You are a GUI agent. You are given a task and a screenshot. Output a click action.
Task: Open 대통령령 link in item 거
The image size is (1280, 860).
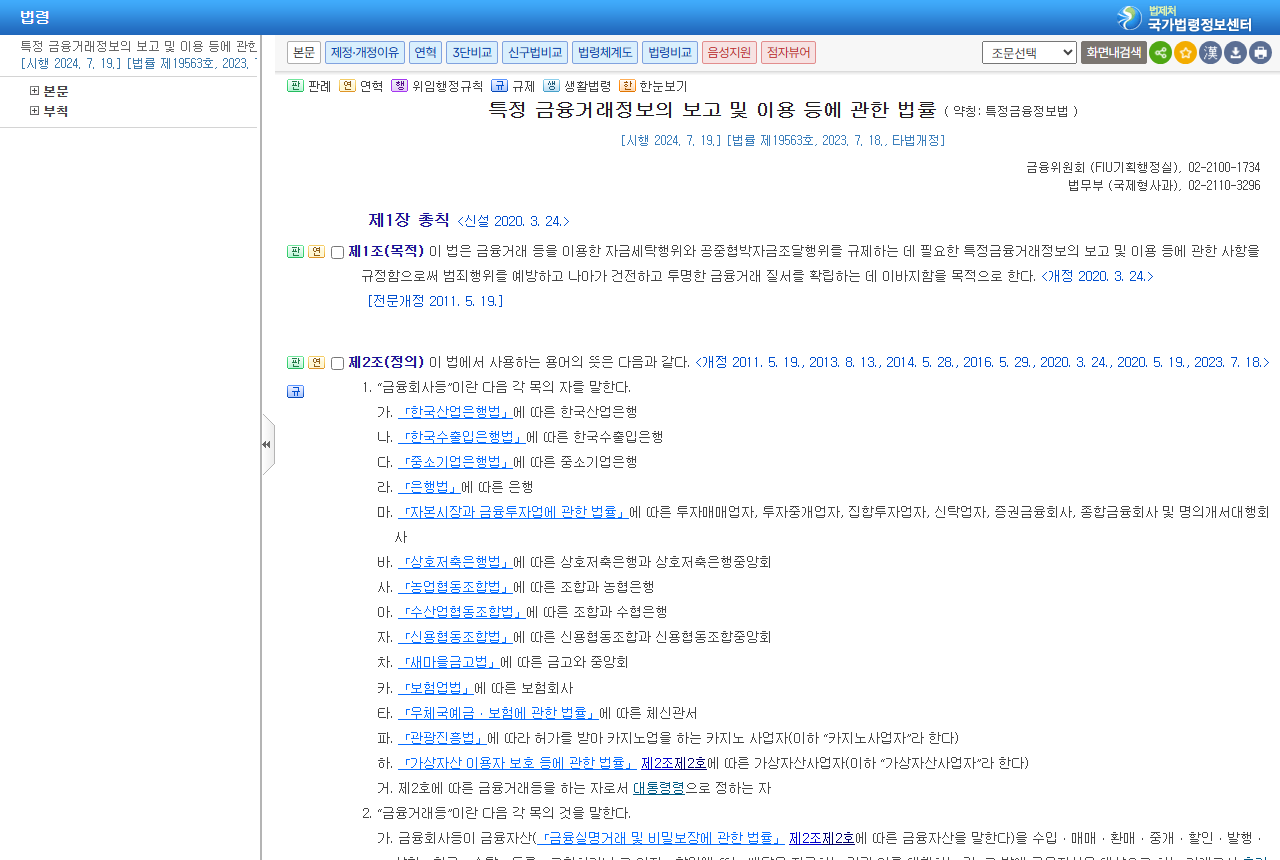tap(659, 788)
